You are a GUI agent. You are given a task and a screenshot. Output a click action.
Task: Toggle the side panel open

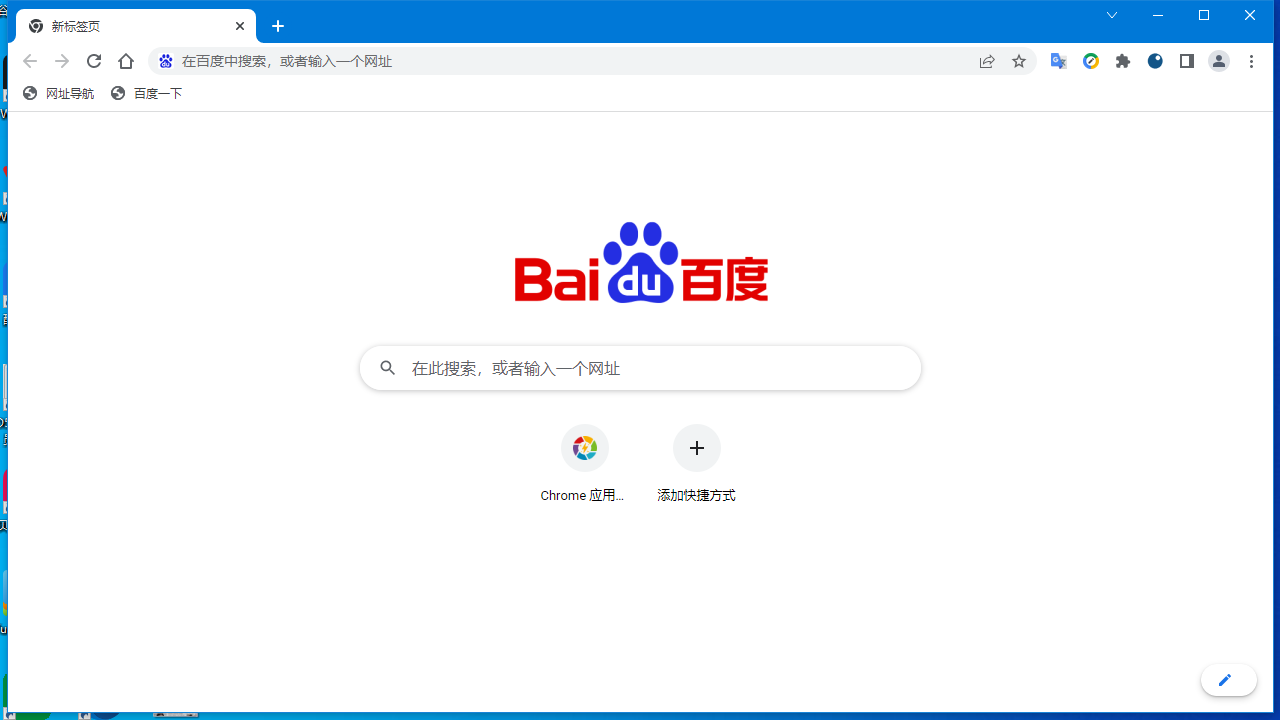click(1186, 61)
